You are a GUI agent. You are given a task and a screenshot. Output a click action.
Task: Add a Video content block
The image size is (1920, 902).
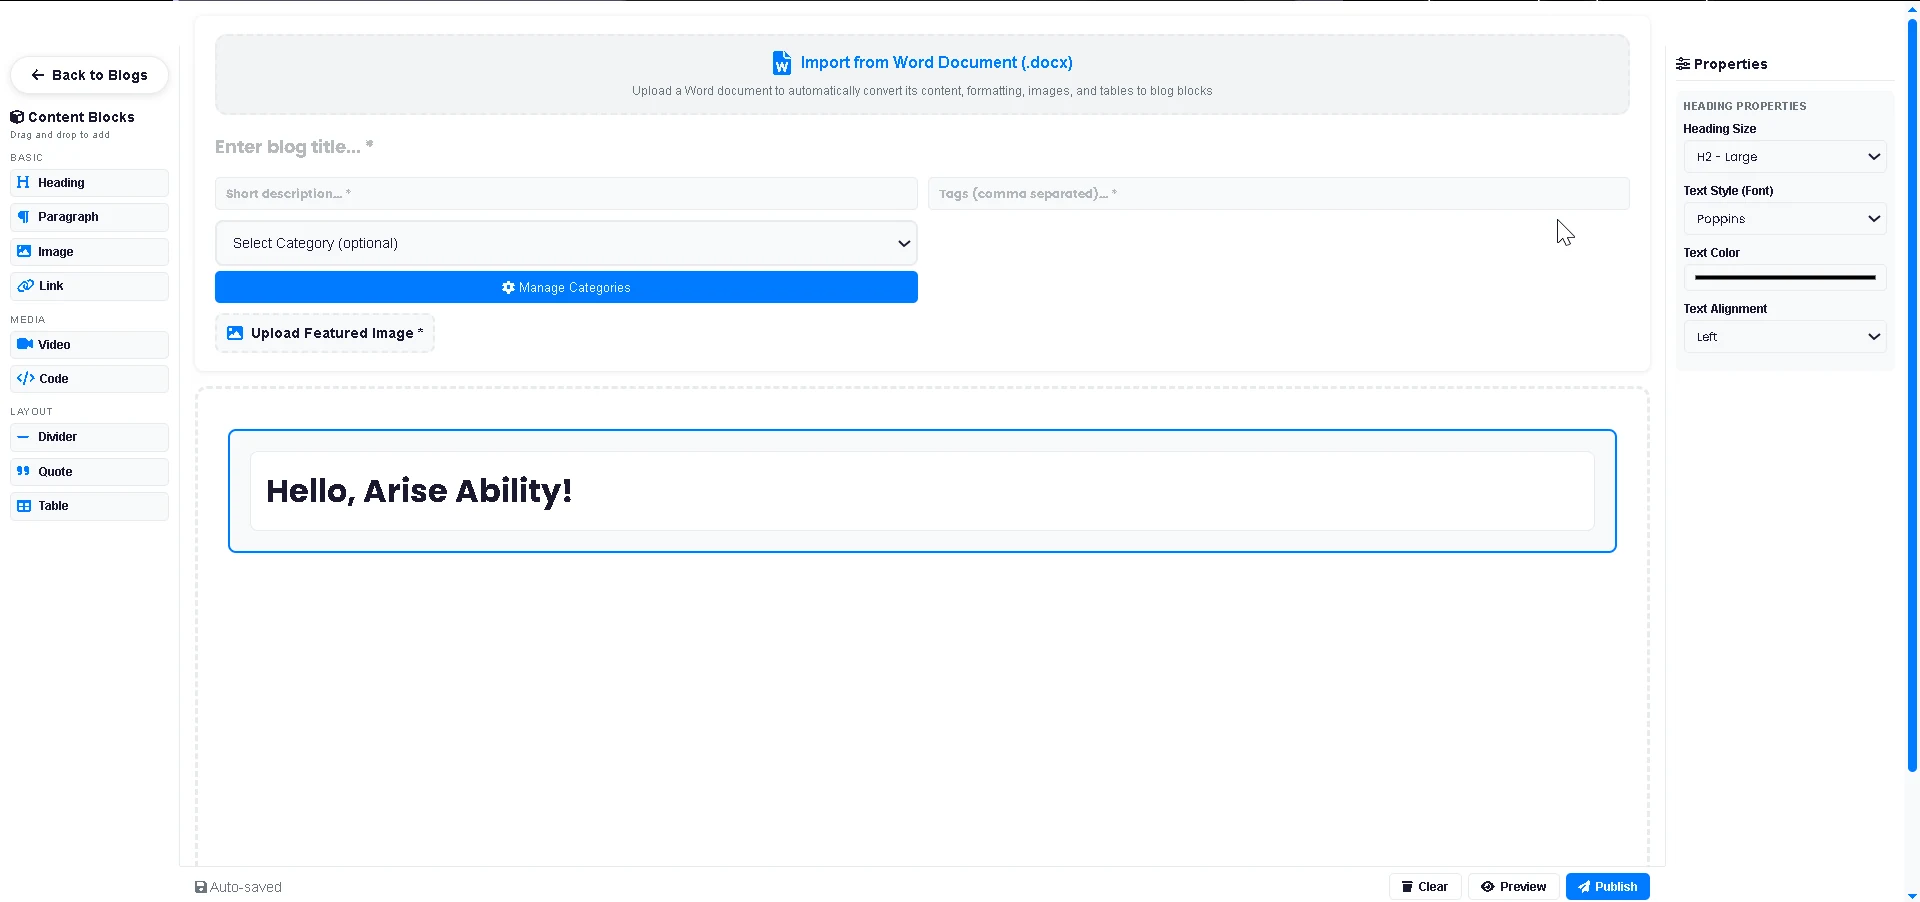[x=89, y=345]
